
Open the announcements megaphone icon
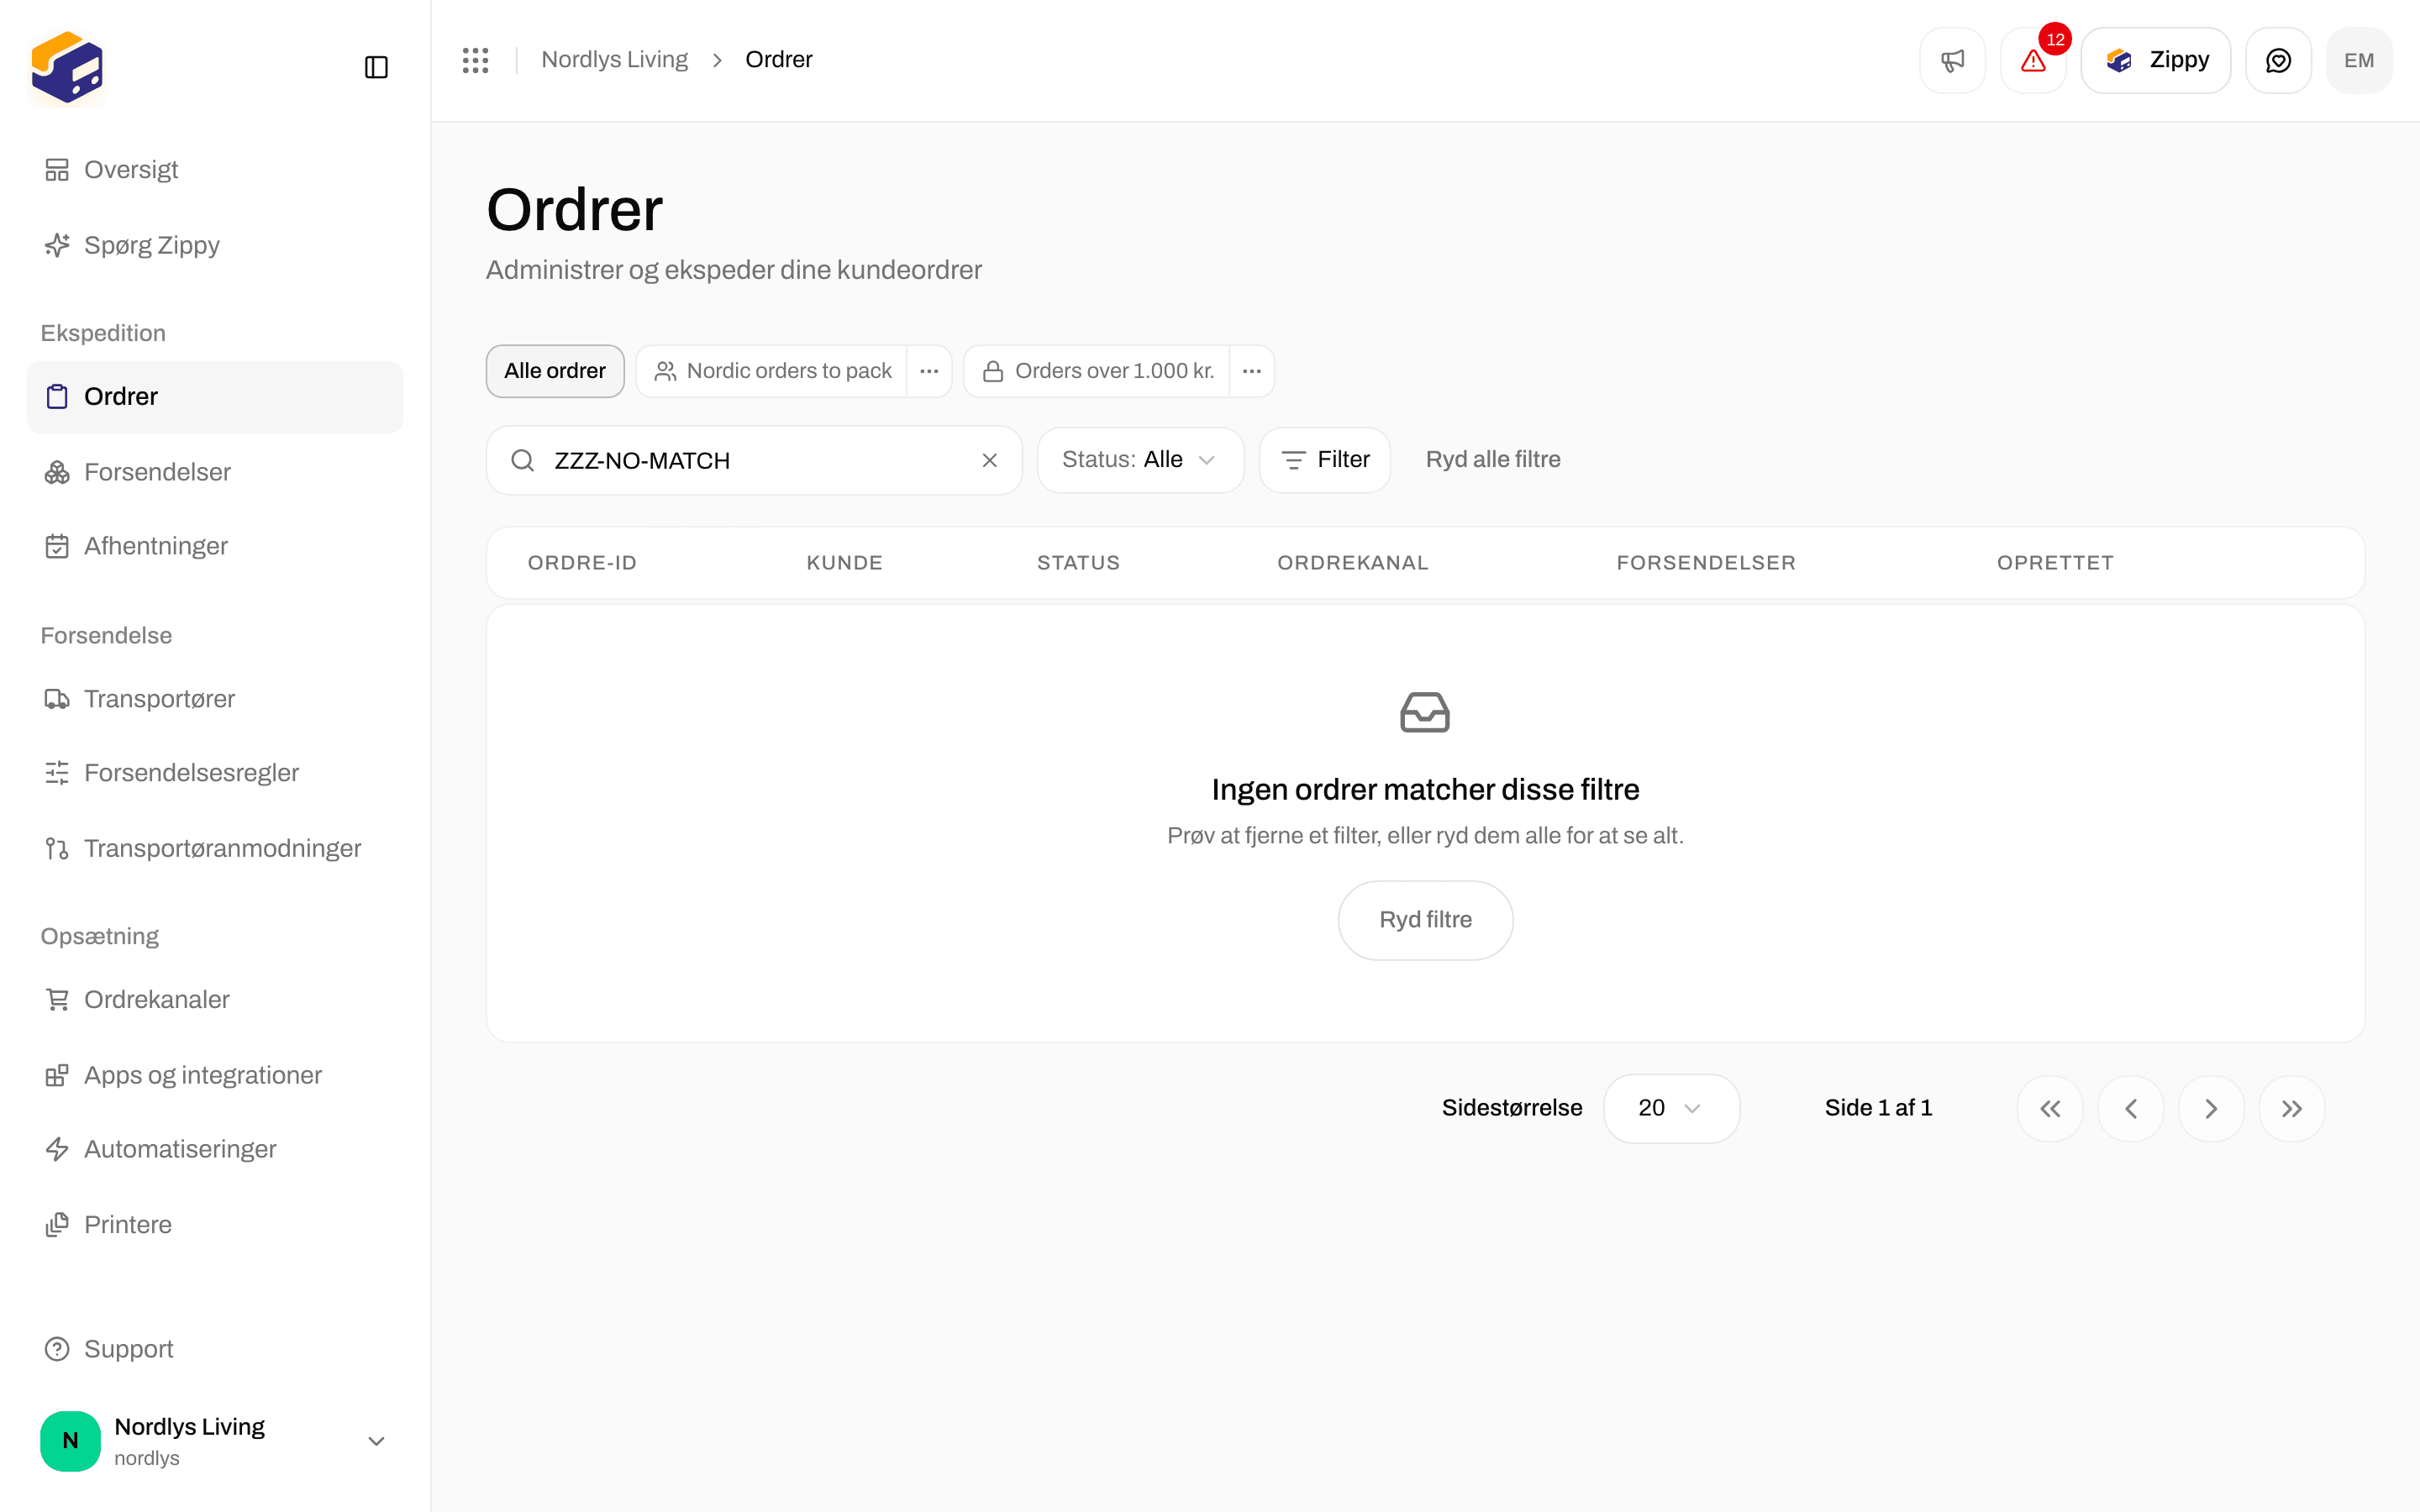pyautogui.click(x=1952, y=60)
